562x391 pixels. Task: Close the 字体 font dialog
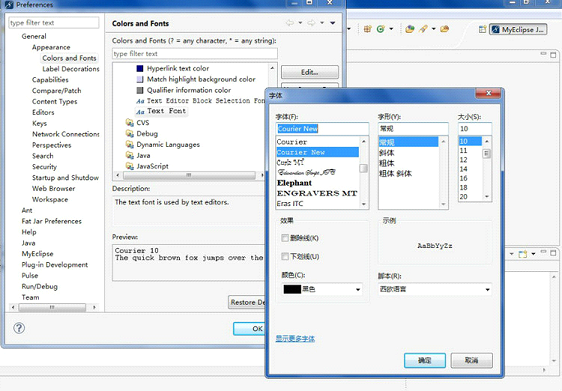point(488,93)
